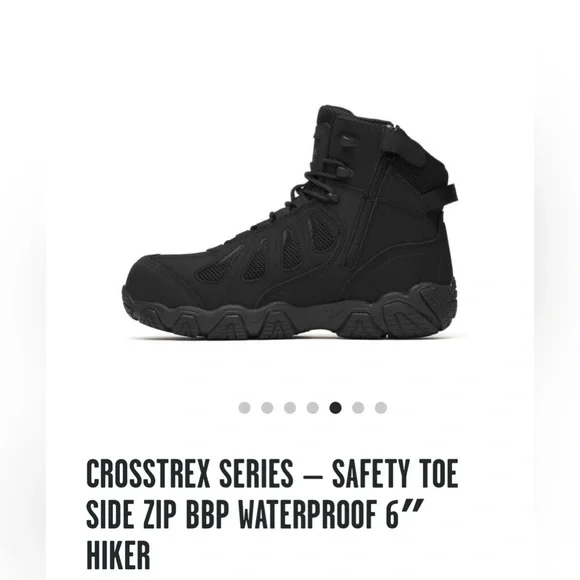Screen dimensions: 580x580
Task: Click the heel pull loop on boot
Action: [x=451, y=194]
